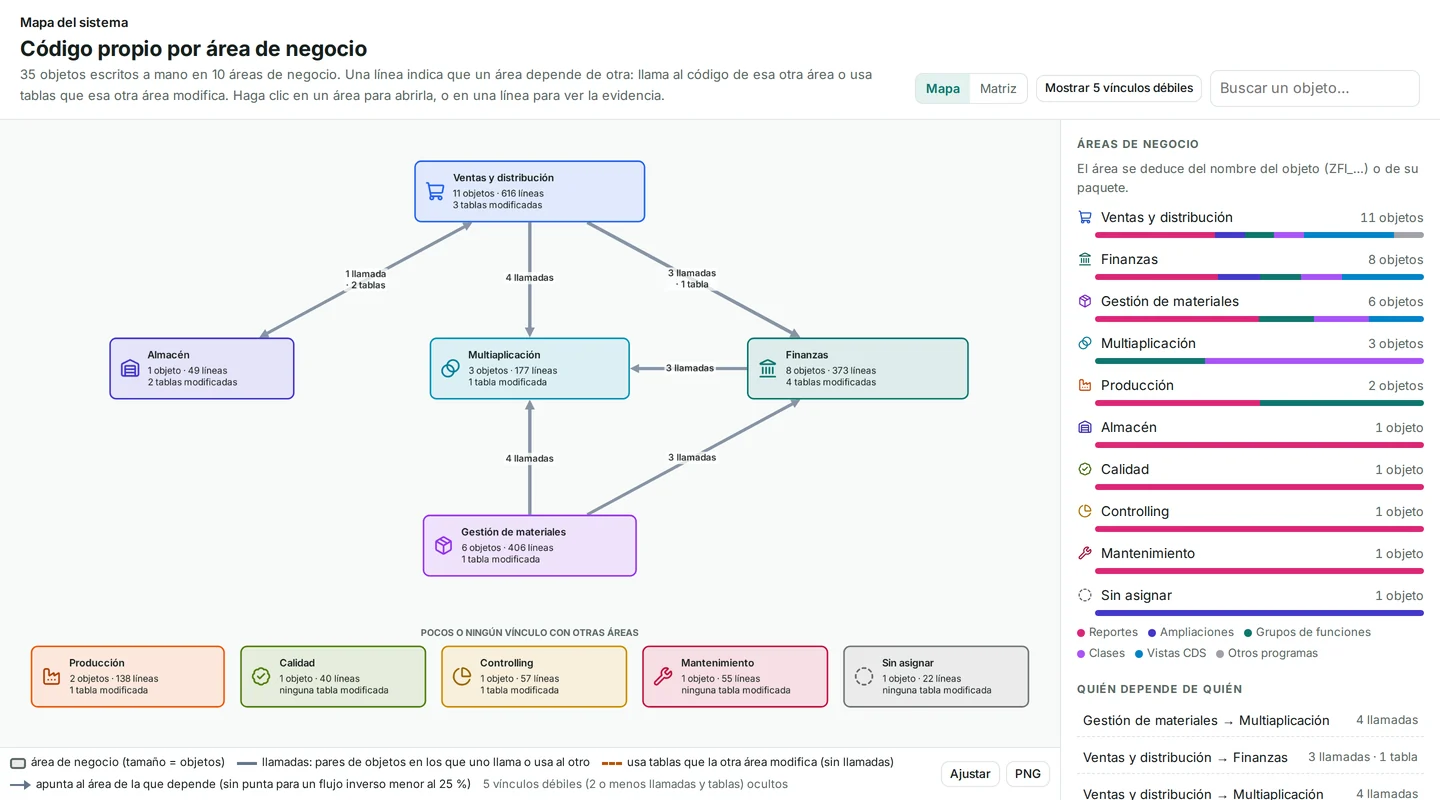
Task: Click the wrench icon beside Mantenimiento in the sidebar list
Action: pyautogui.click(x=1085, y=553)
